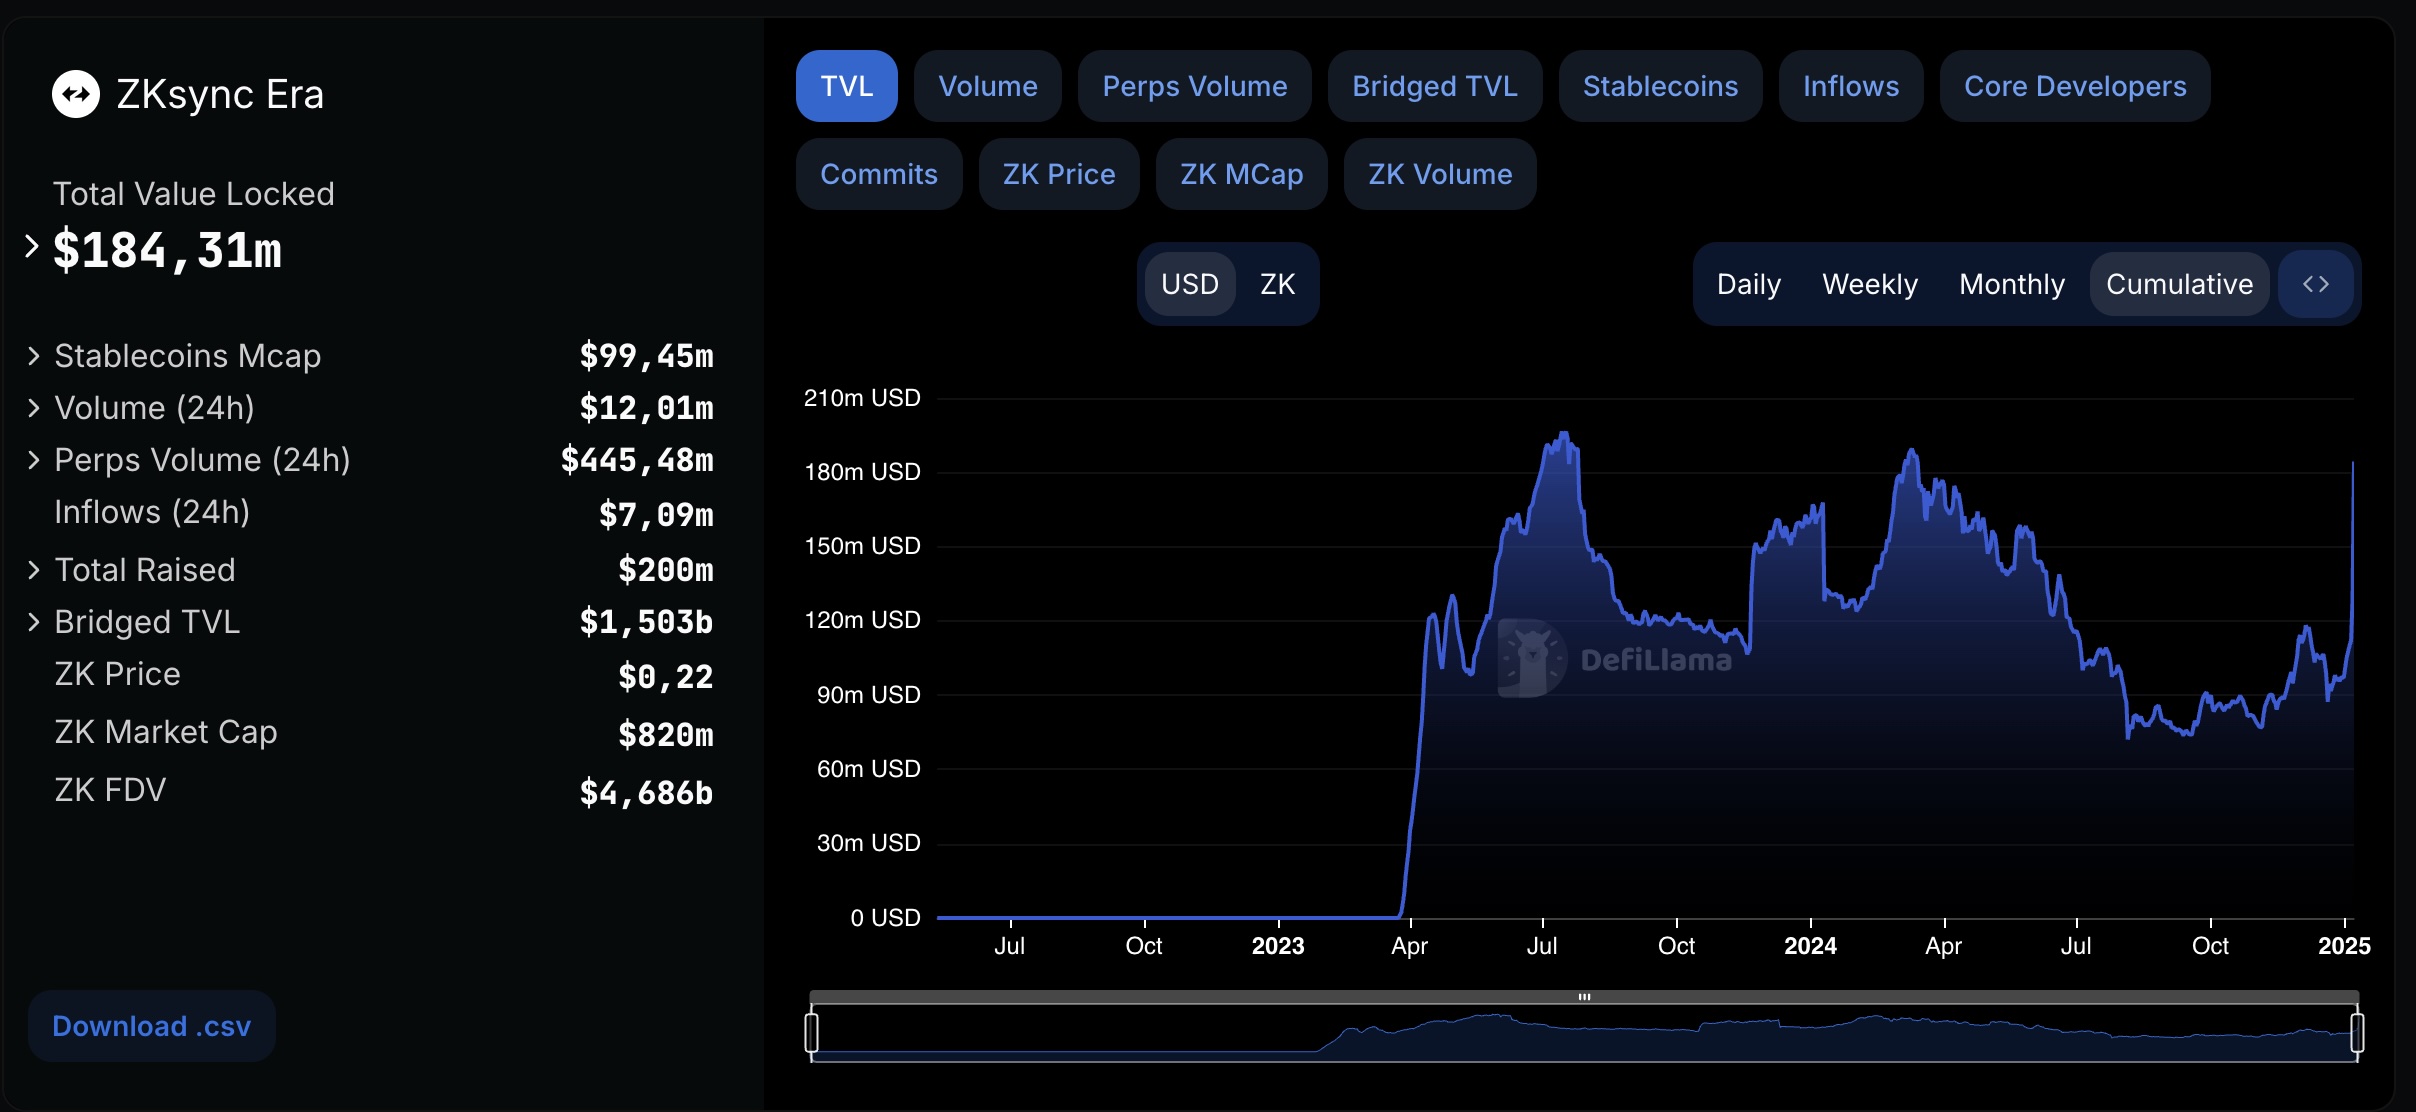Click the ZK Market Cap label
The image size is (2416, 1112).
click(166, 732)
